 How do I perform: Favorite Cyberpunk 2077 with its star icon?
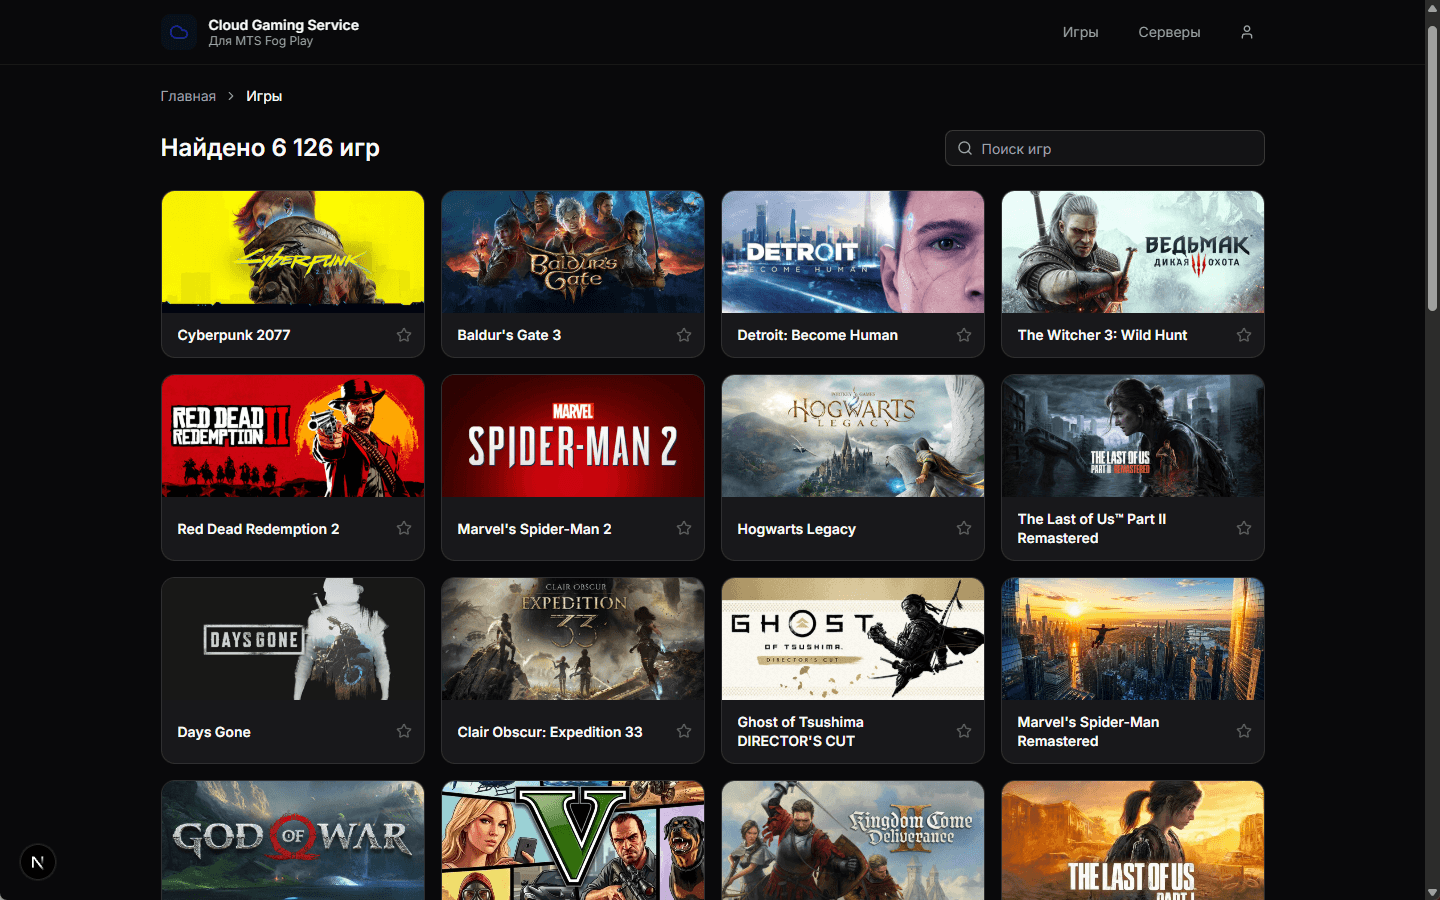(x=404, y=335)
